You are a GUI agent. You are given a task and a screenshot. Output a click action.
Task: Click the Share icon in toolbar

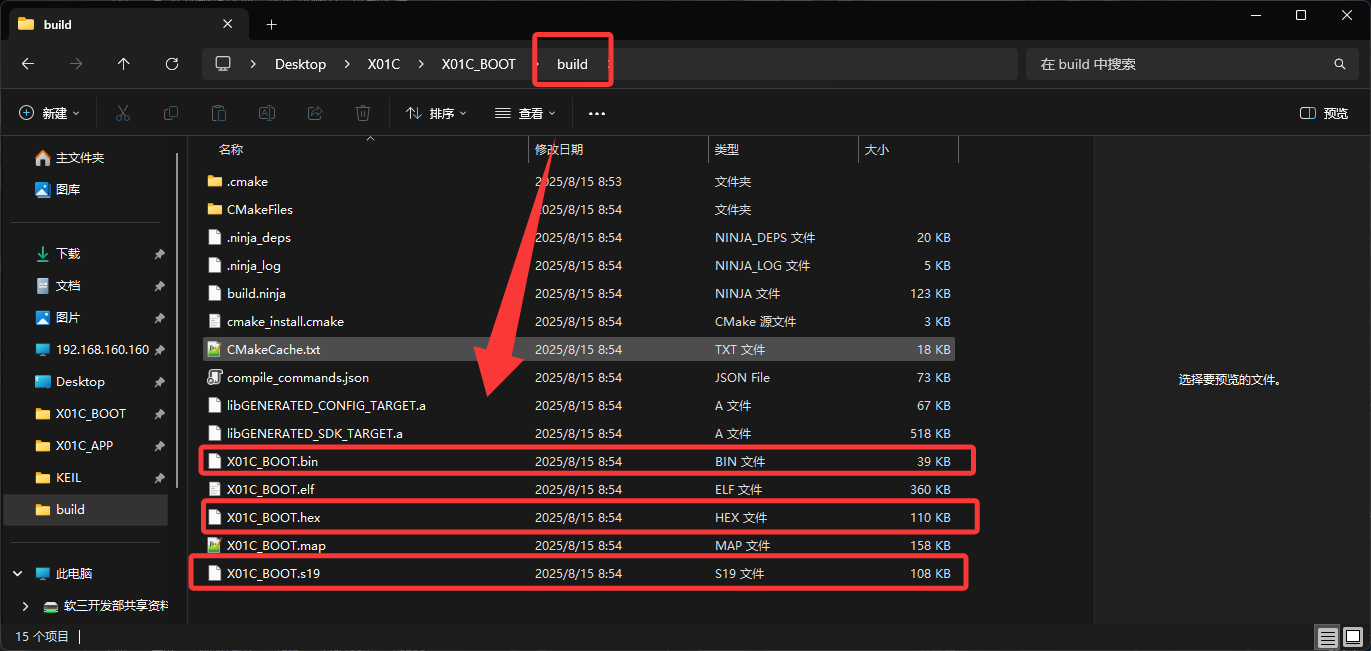pos(315,113)
